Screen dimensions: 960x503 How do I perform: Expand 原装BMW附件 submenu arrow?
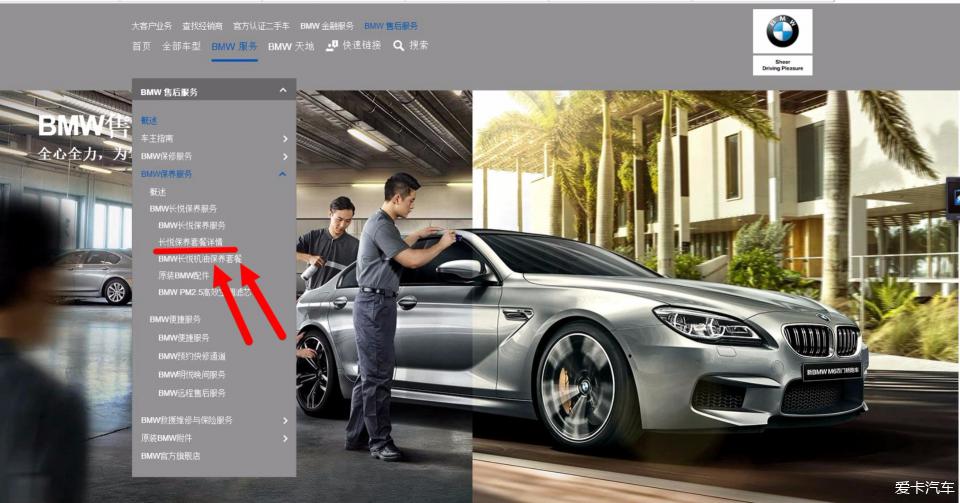pyautogui.click(x=285, y=438)
